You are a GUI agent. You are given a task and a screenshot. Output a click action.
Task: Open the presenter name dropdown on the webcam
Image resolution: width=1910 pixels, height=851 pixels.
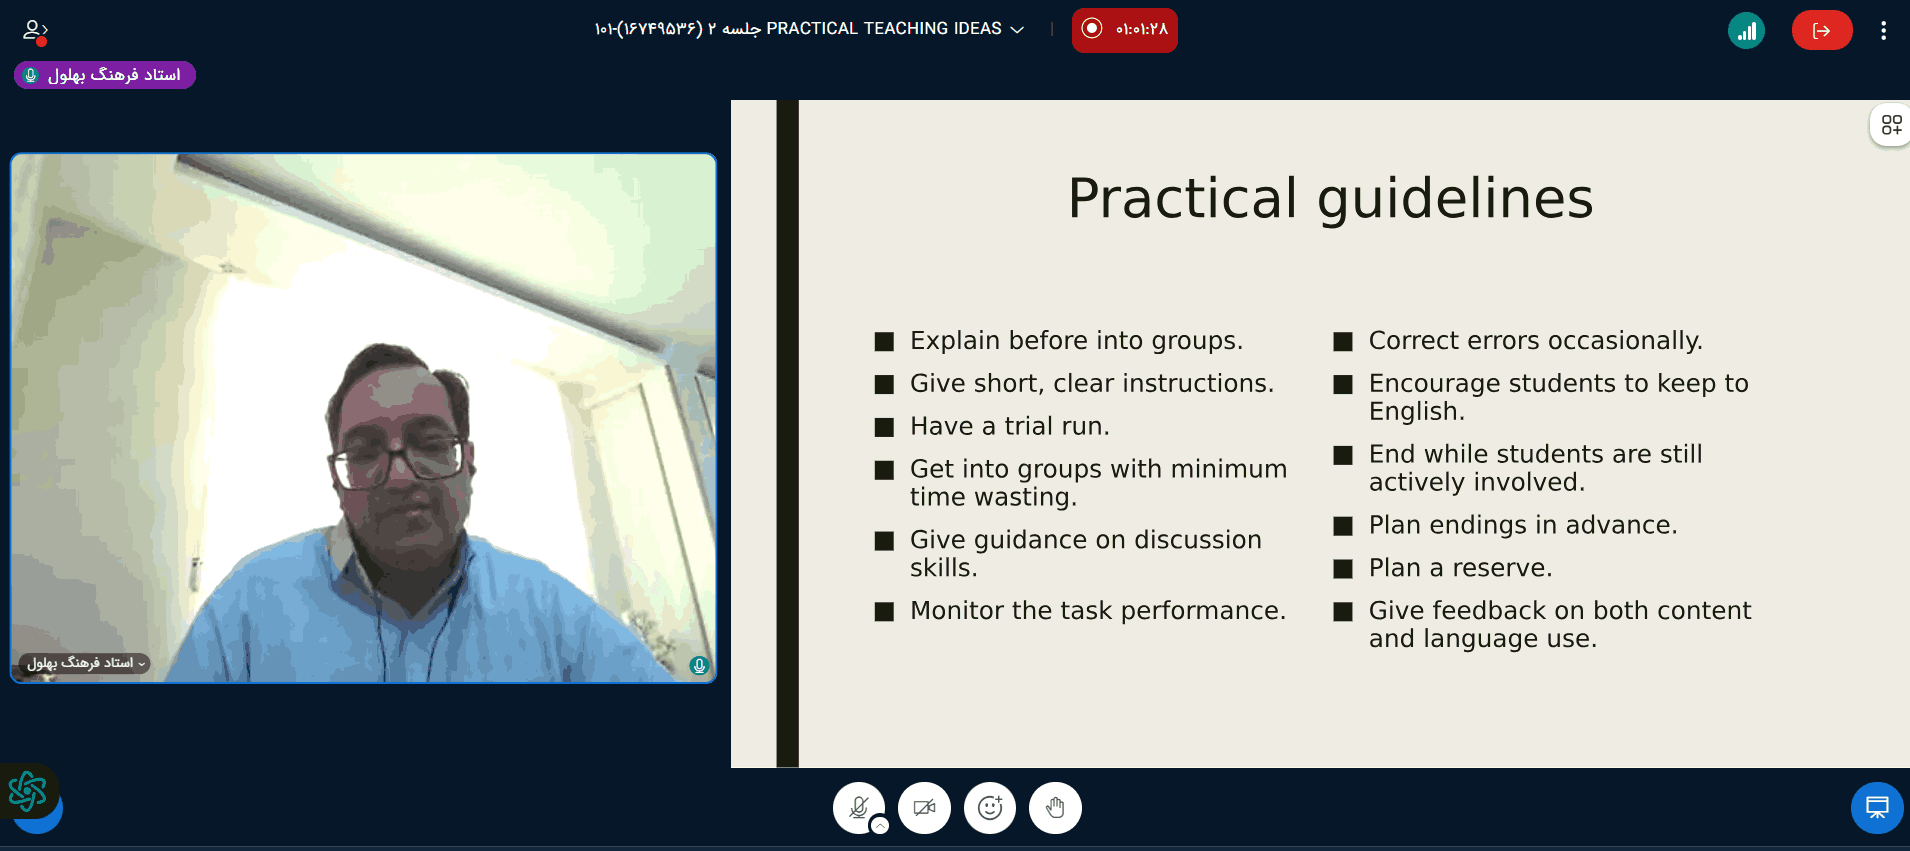pyautogui.click(x=85, y=663)
